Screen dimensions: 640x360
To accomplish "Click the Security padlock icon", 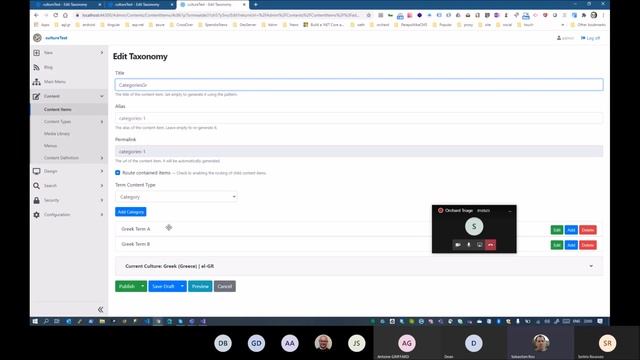I will pos(37,200).
